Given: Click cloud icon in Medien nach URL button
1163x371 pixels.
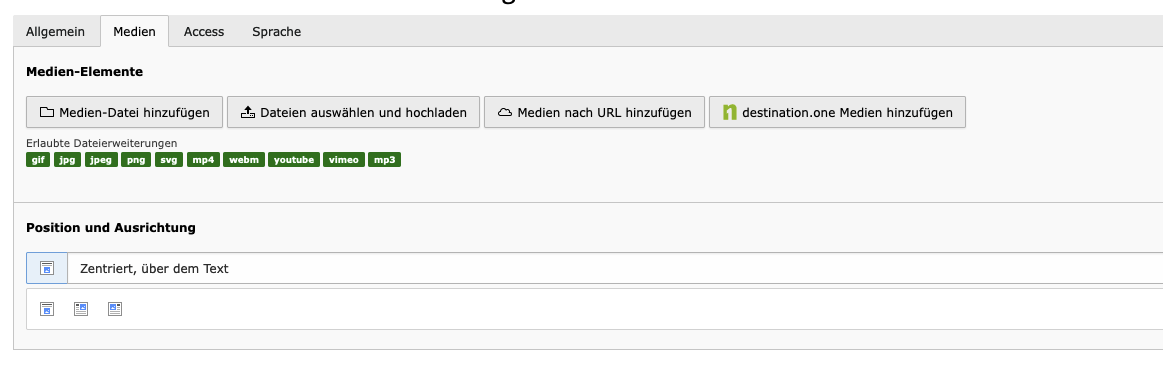Looking at the screenshot, I should click(x=505, y=113).
